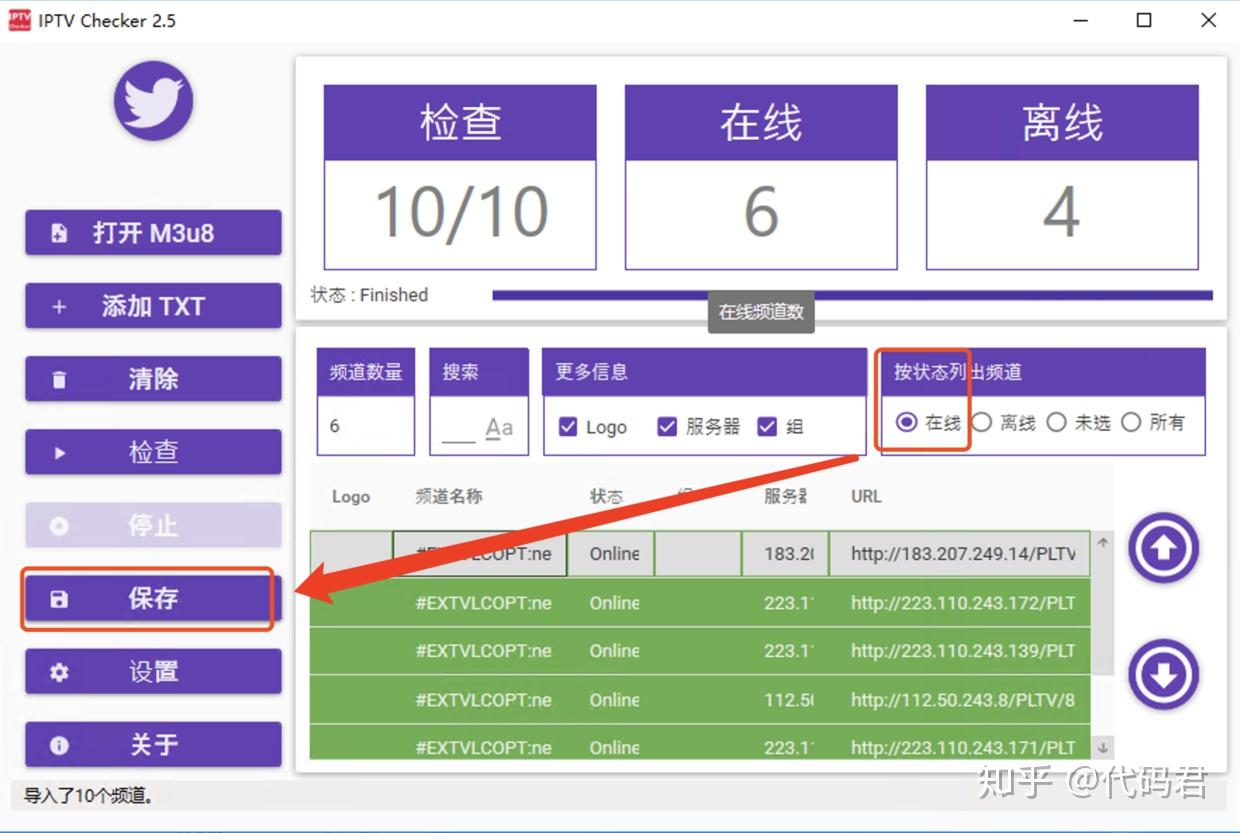
Task: Click the stop icon on 停止 button
Action: pos(57,524)
